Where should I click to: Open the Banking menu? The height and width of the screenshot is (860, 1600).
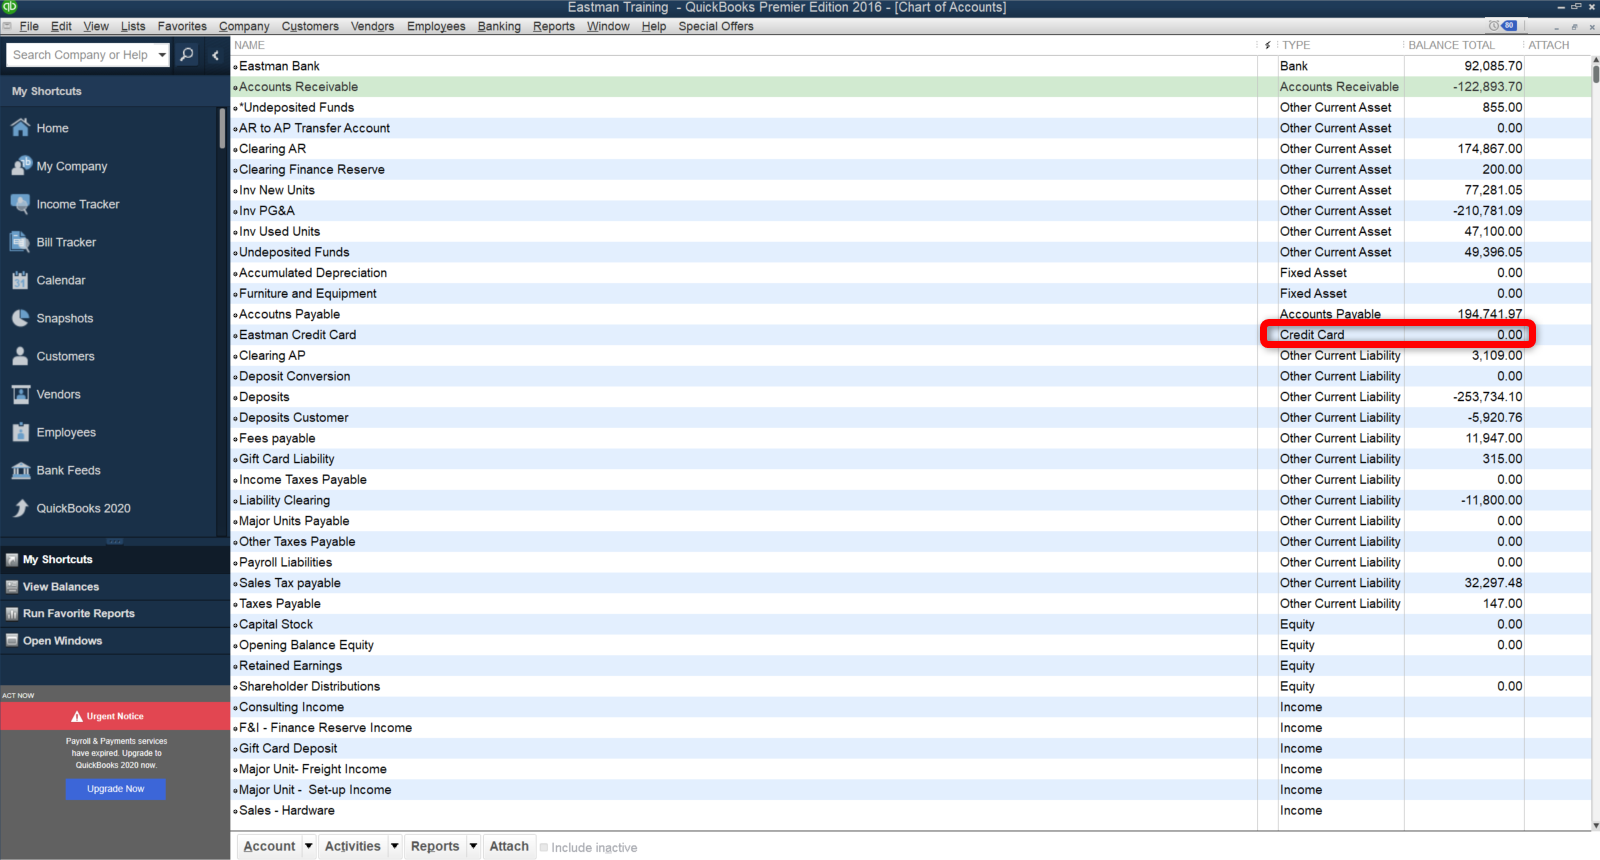coord(499,26)
